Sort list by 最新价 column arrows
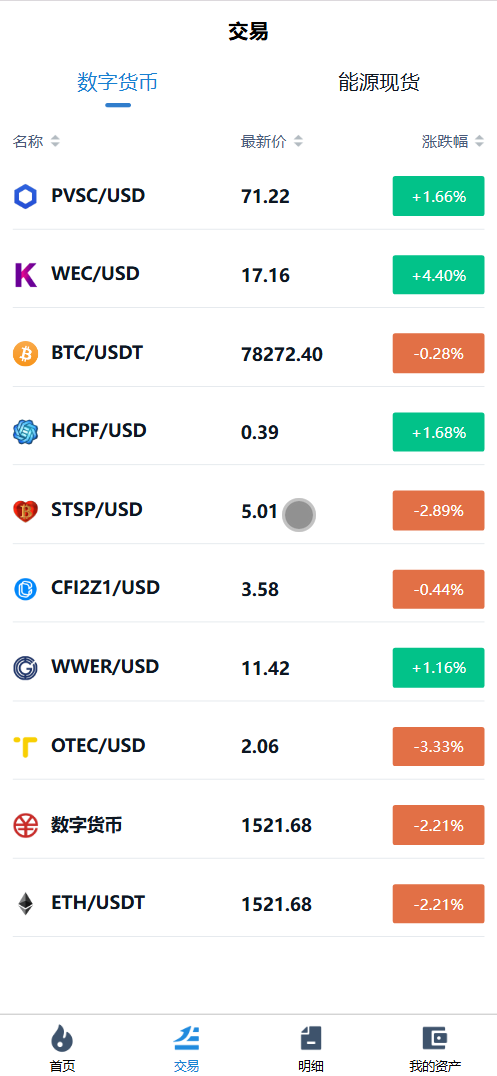 click(x=298, y=141)
